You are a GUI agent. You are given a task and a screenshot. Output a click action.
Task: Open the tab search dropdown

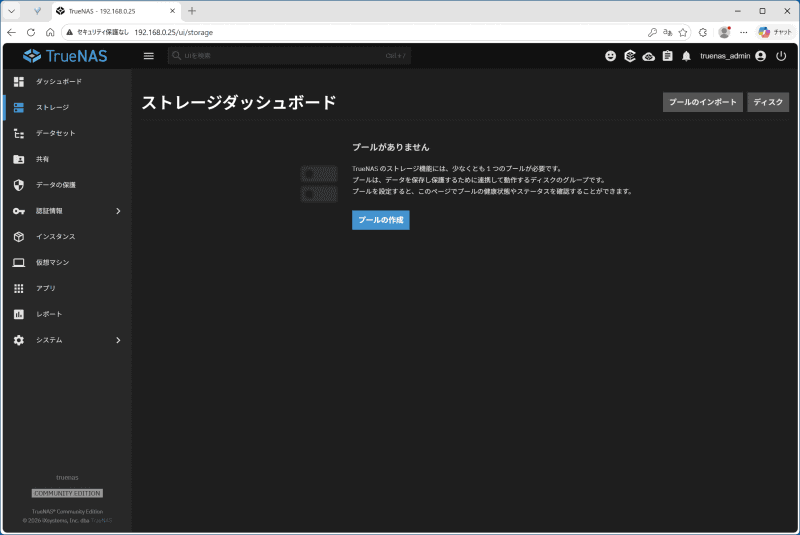[x=11, y=11]
